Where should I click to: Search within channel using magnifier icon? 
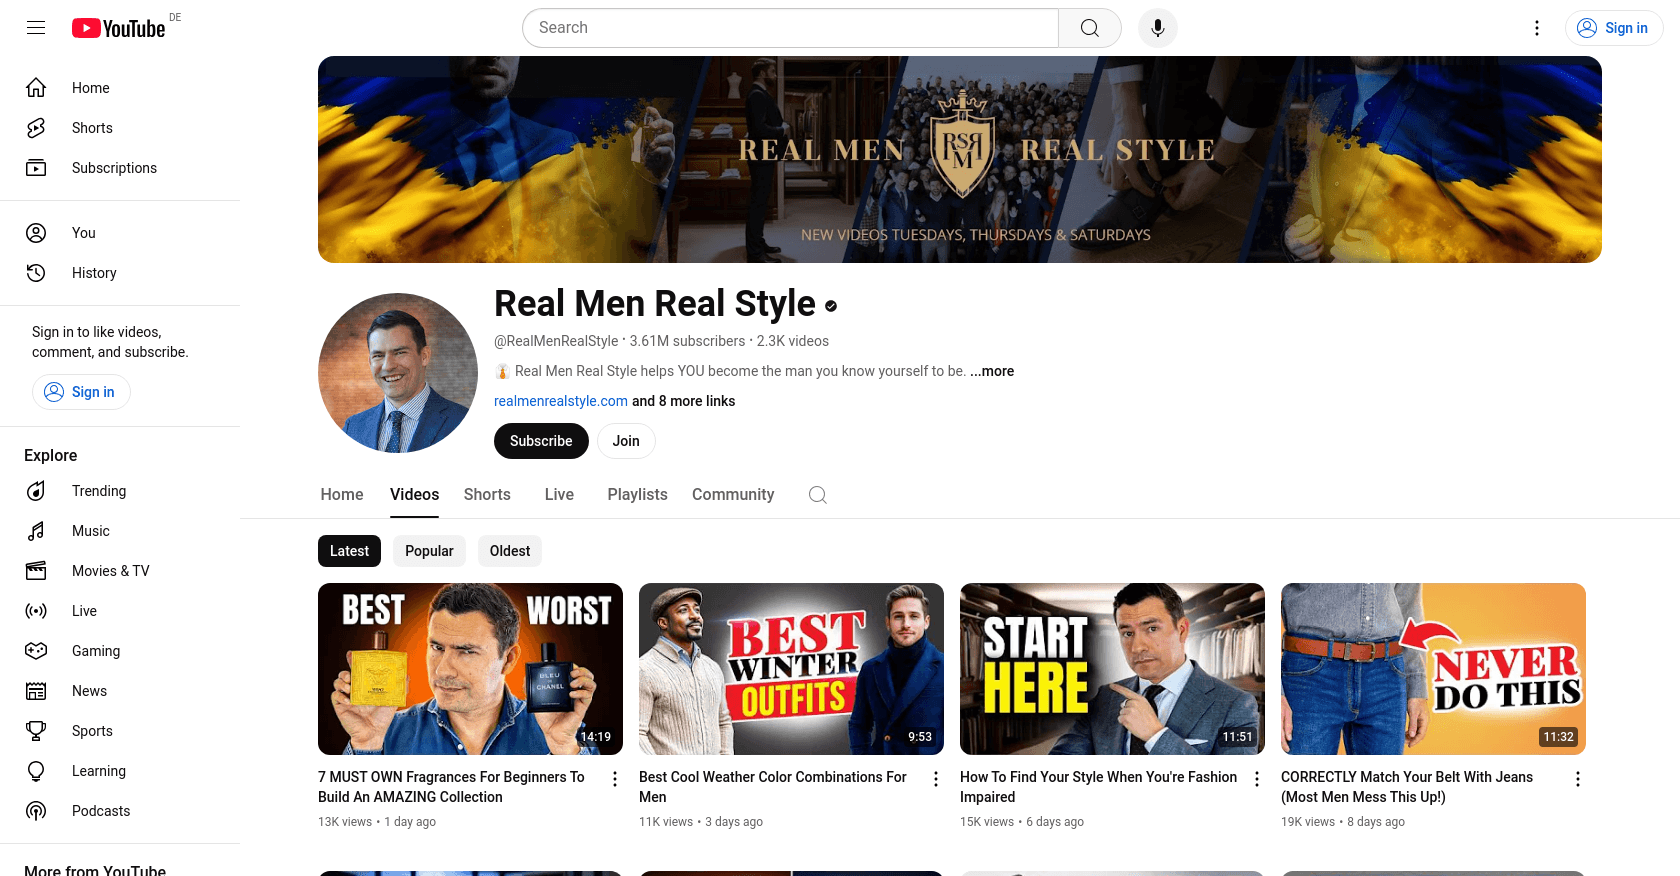click(x=817, y=495)
